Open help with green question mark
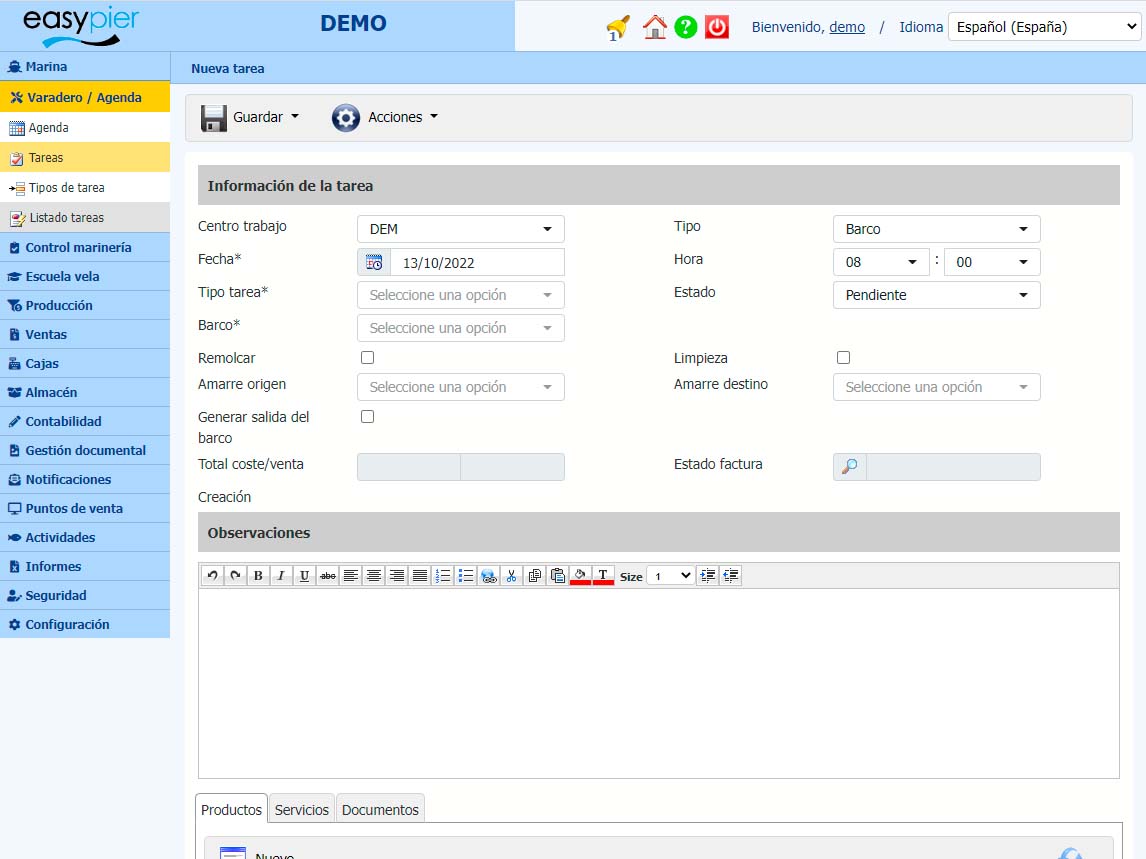1146x859 pixels. point(686,27)
